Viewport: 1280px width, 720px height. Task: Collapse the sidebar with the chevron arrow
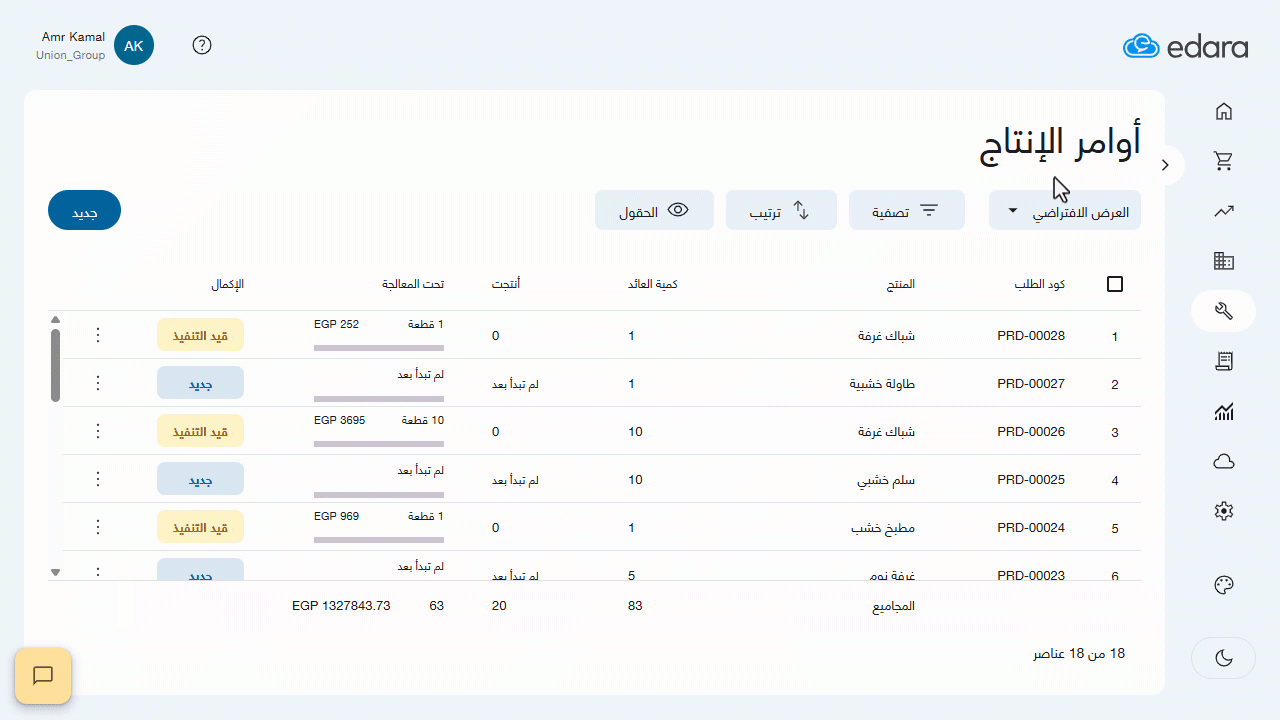pos(1165,165)
